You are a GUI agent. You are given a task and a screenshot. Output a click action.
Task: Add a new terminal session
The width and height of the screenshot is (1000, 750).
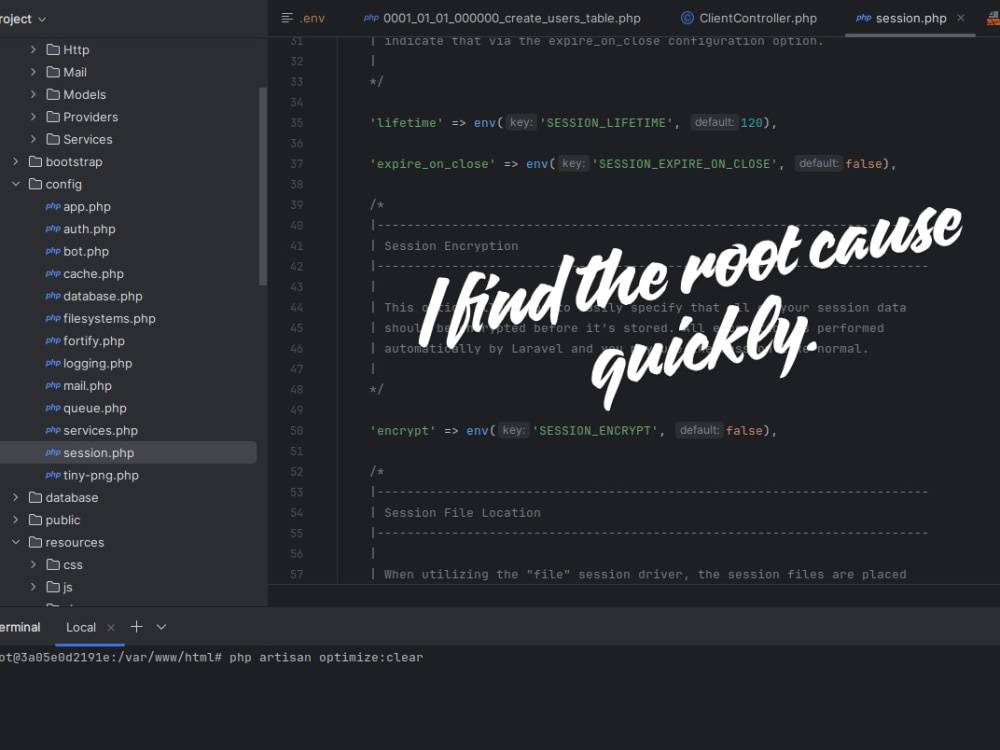(136, 627)
